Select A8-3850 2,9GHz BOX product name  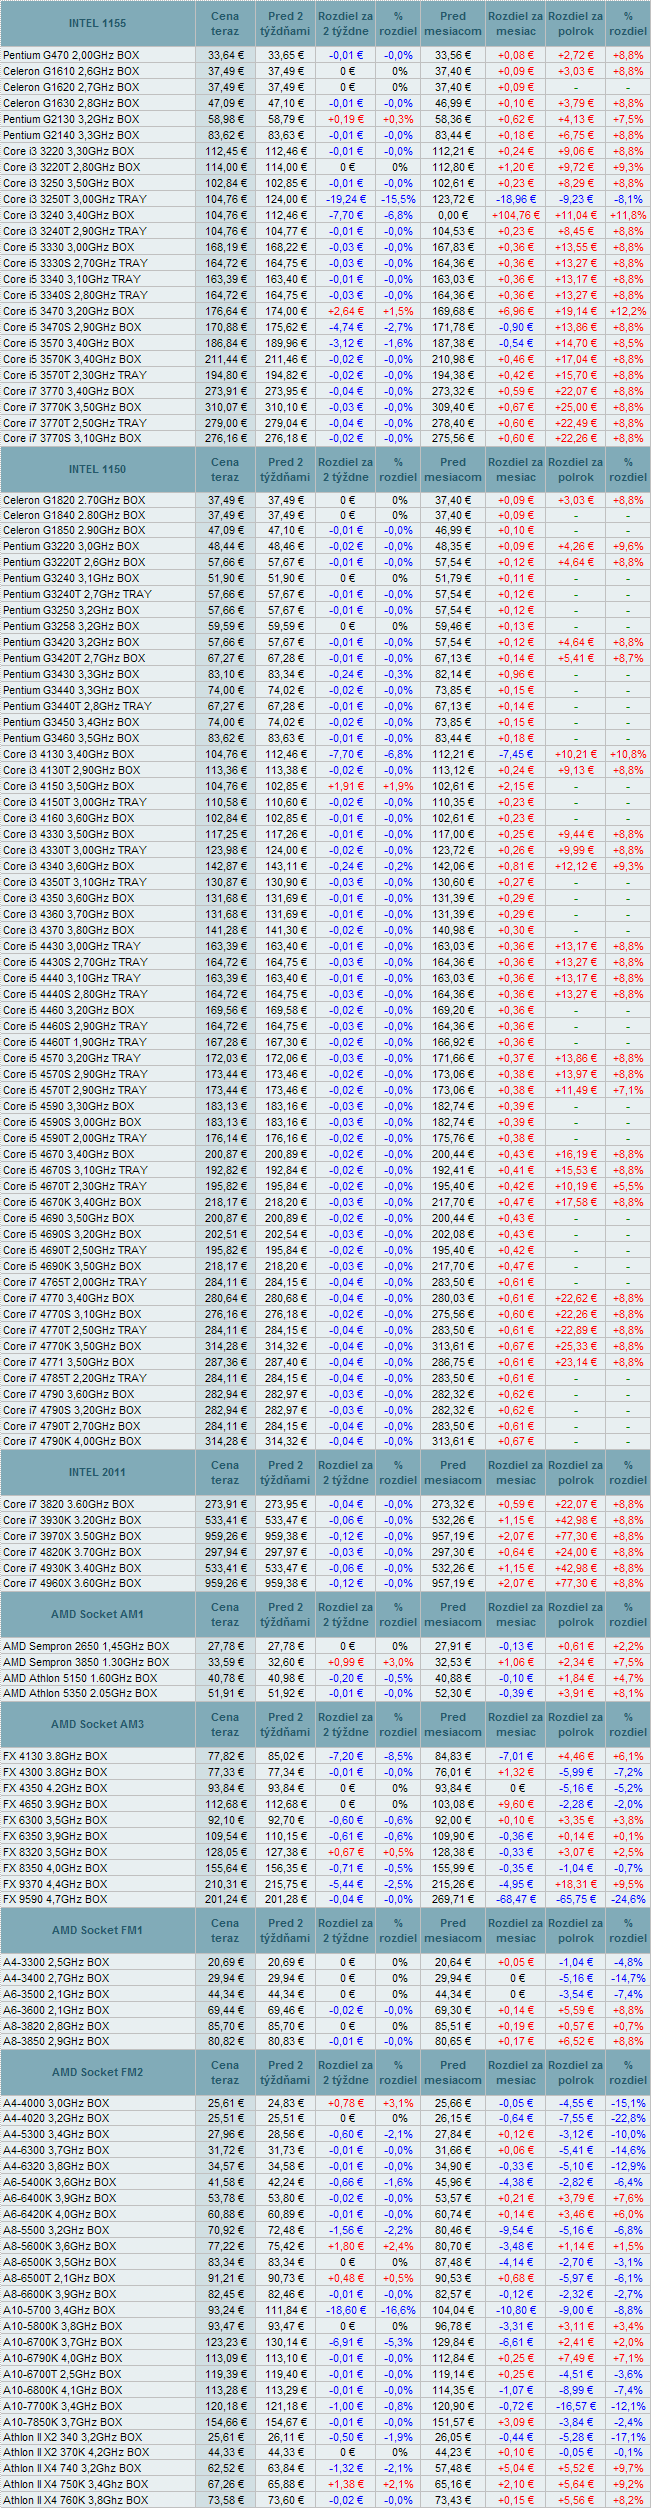click(x=56, y=2042)
